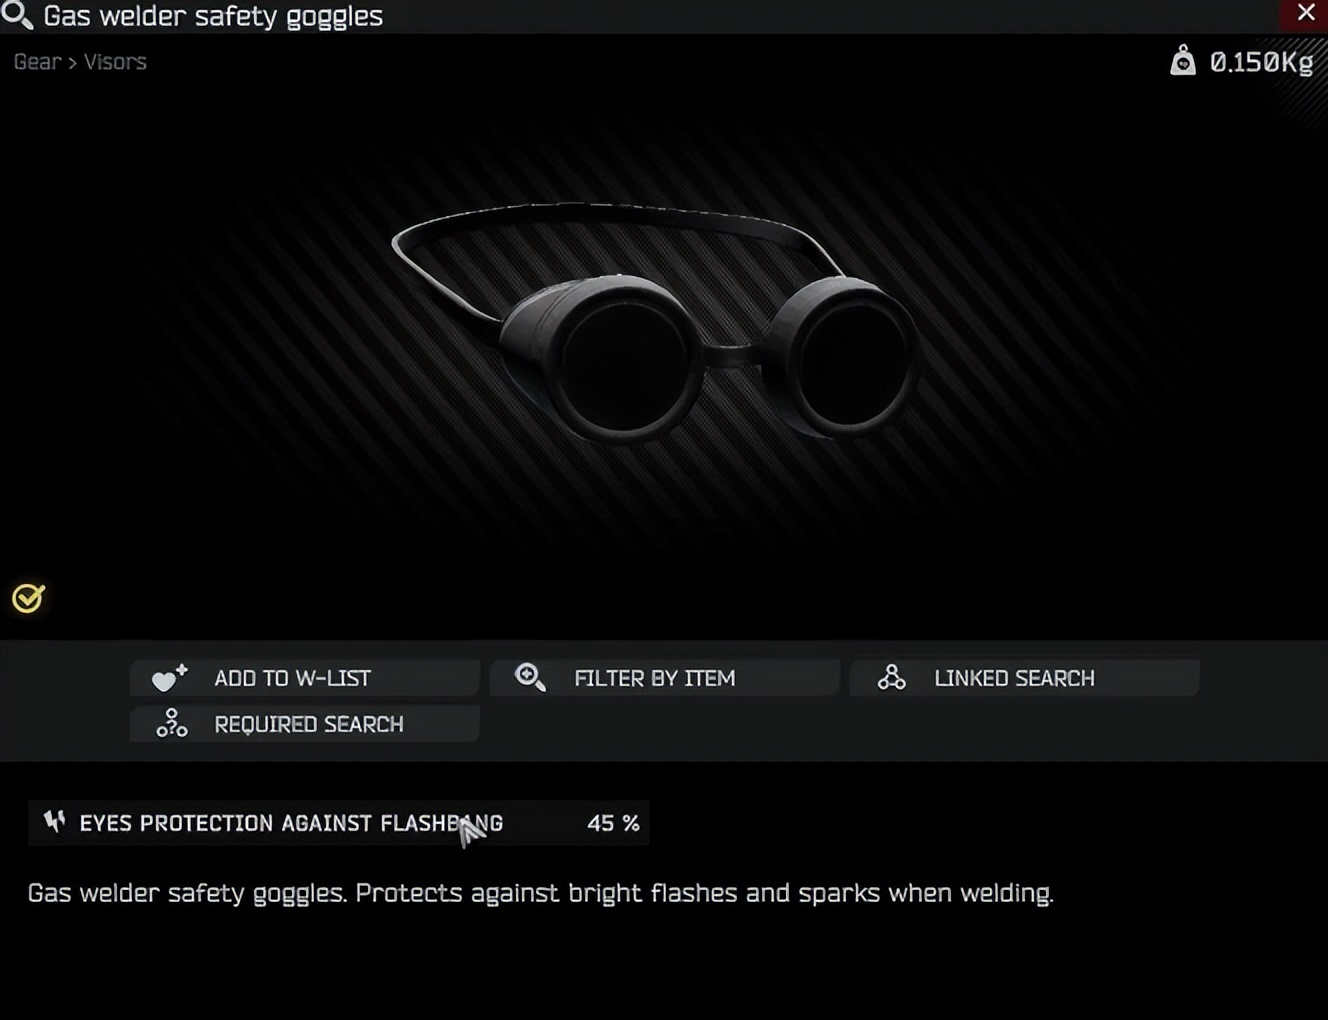Select Filter by Item button
The image size is (1328, 1020).
[x=665, y=678]
